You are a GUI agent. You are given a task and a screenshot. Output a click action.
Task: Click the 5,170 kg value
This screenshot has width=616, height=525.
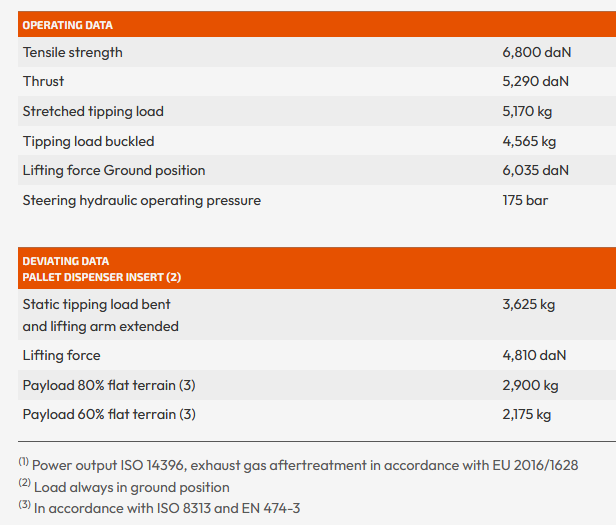pos(529,111)
